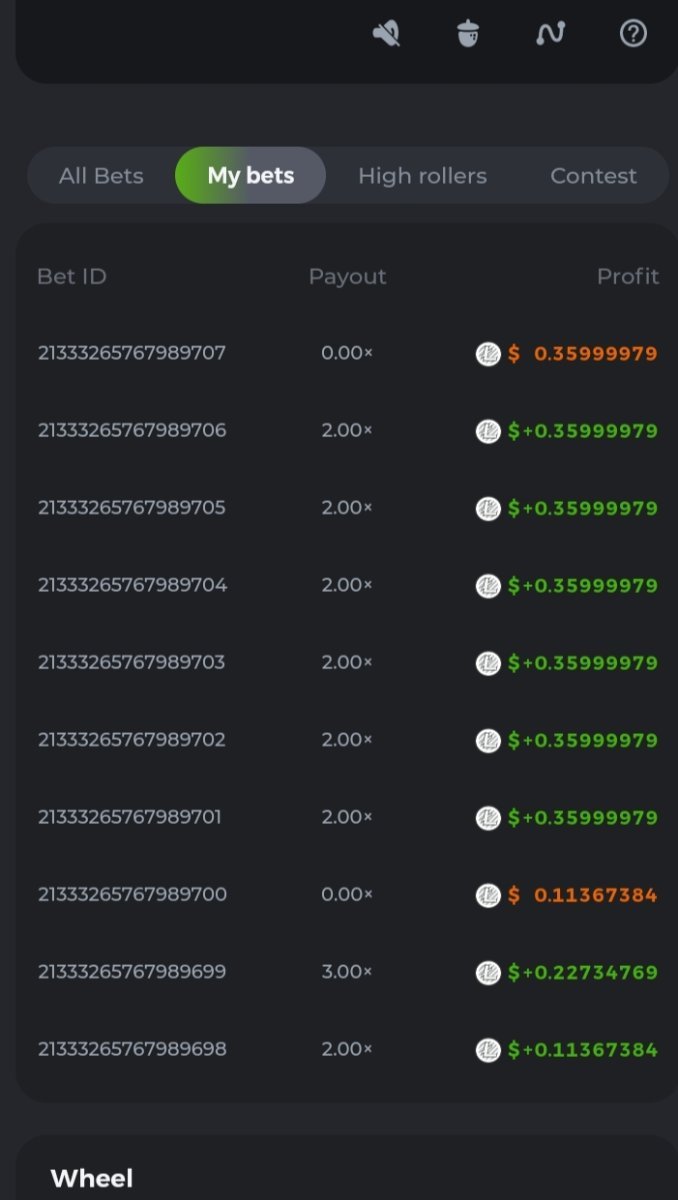Open the curved path trend icon

(x=550, y=34)
